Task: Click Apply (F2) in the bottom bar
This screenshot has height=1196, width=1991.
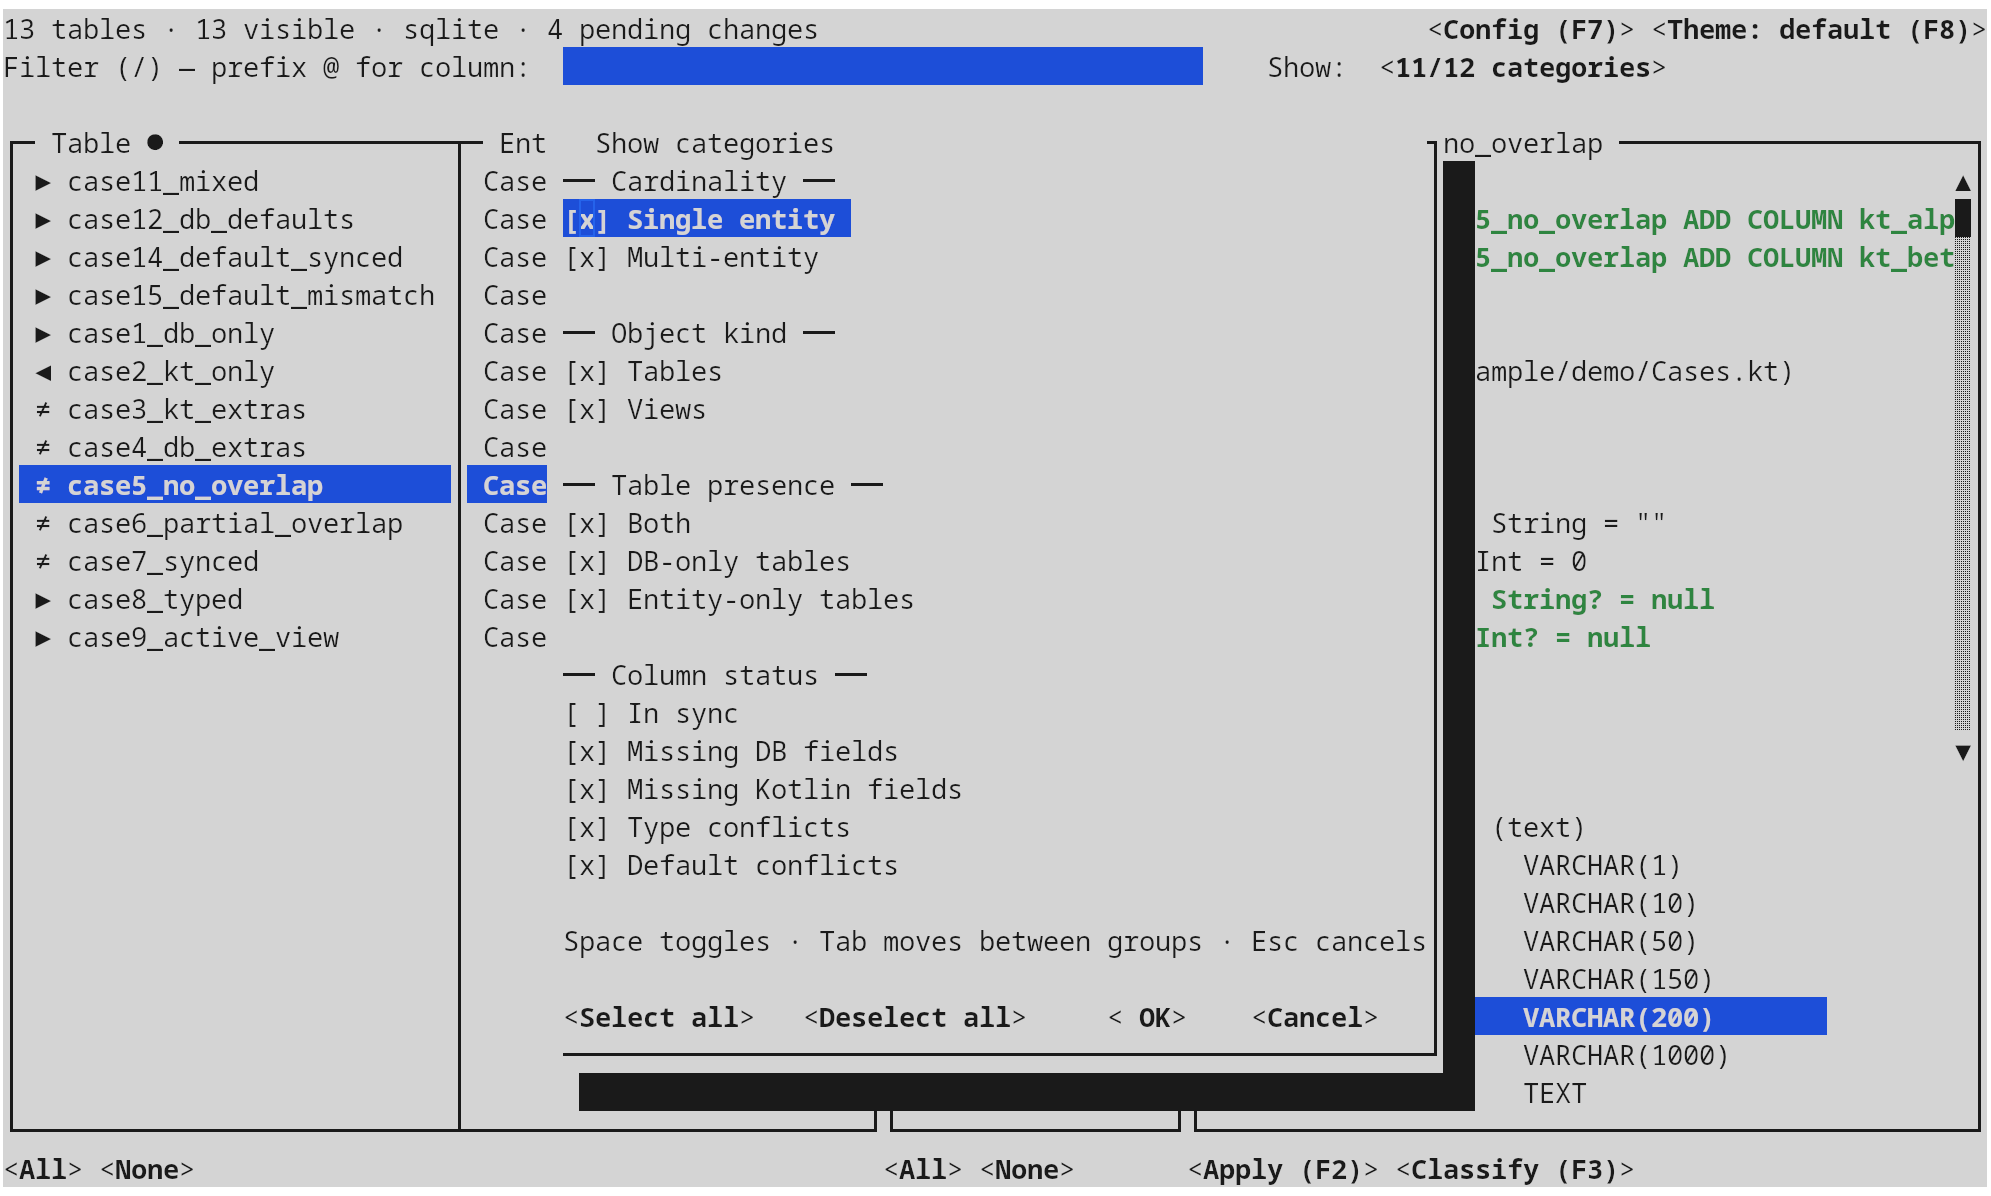Action: 1283,1170
